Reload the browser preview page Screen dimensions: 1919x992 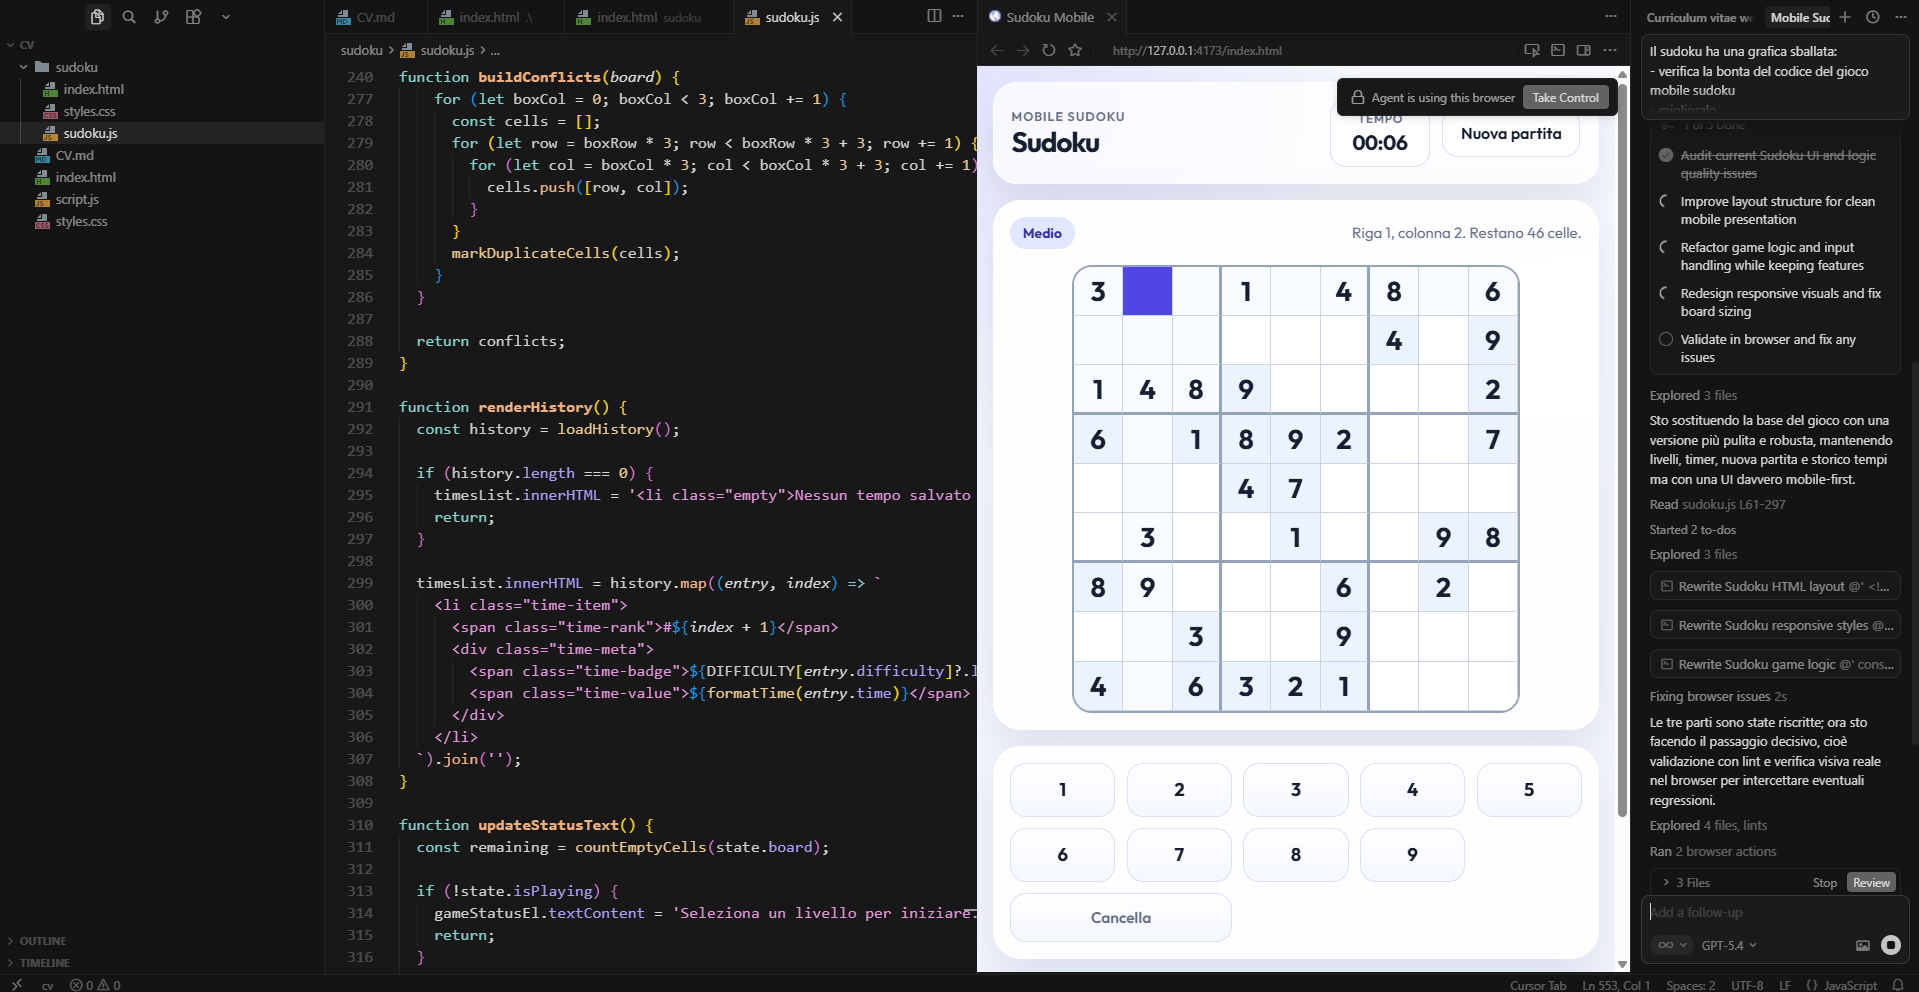1048,50
